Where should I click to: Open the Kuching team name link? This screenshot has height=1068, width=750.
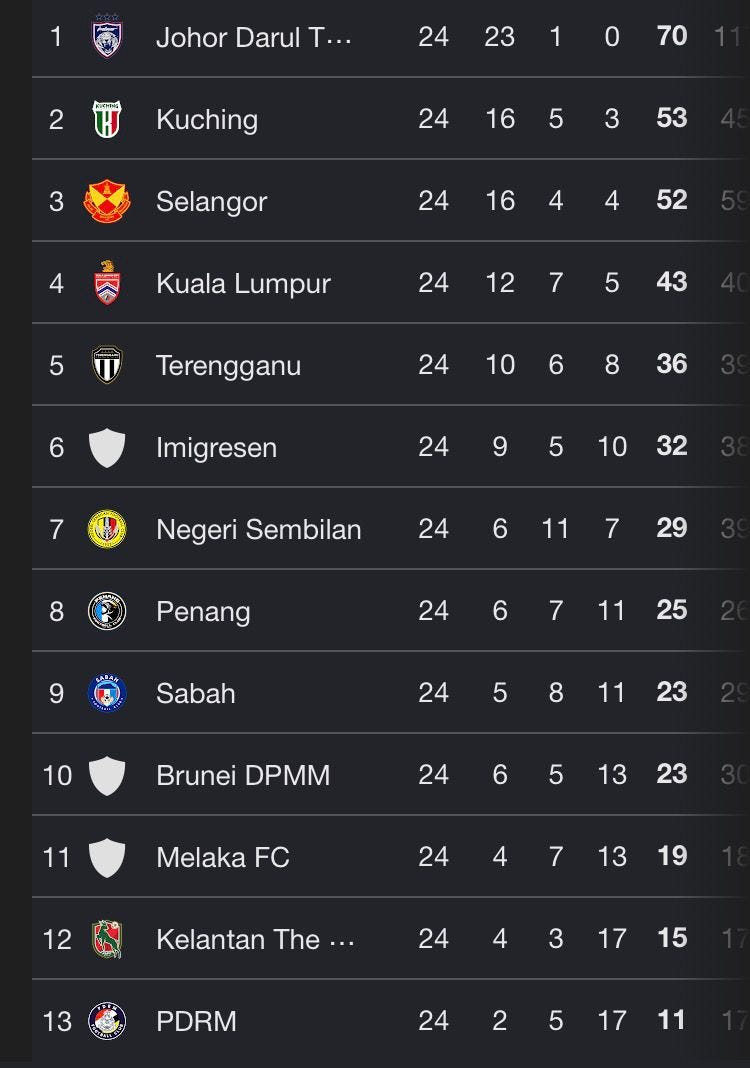(207, 119)
